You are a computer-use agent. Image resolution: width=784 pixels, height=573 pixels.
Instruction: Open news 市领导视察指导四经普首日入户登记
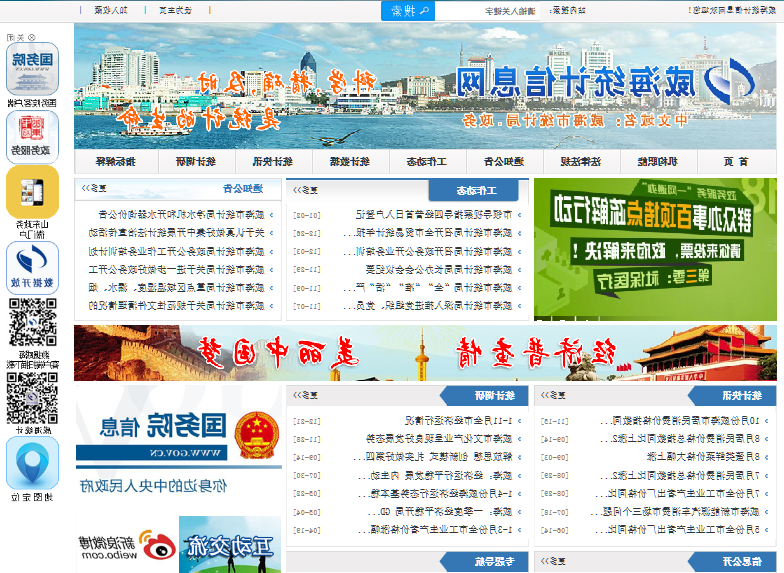[434, 214]
